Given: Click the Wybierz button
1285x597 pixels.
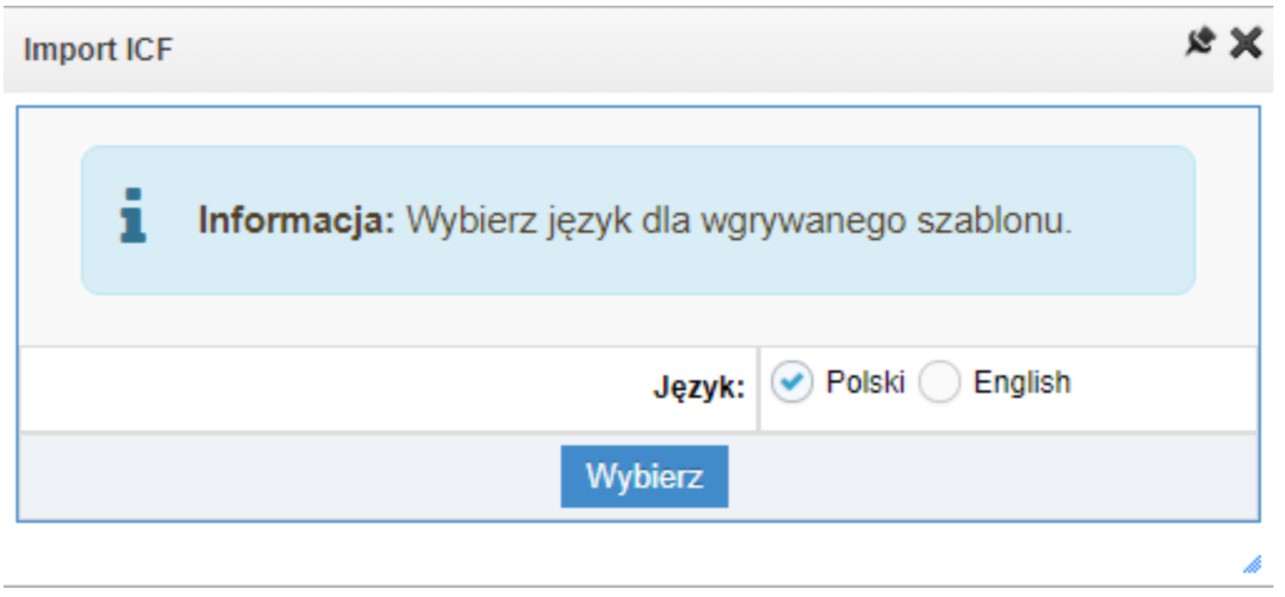Looking at the screenshot, I should point(644,476).
